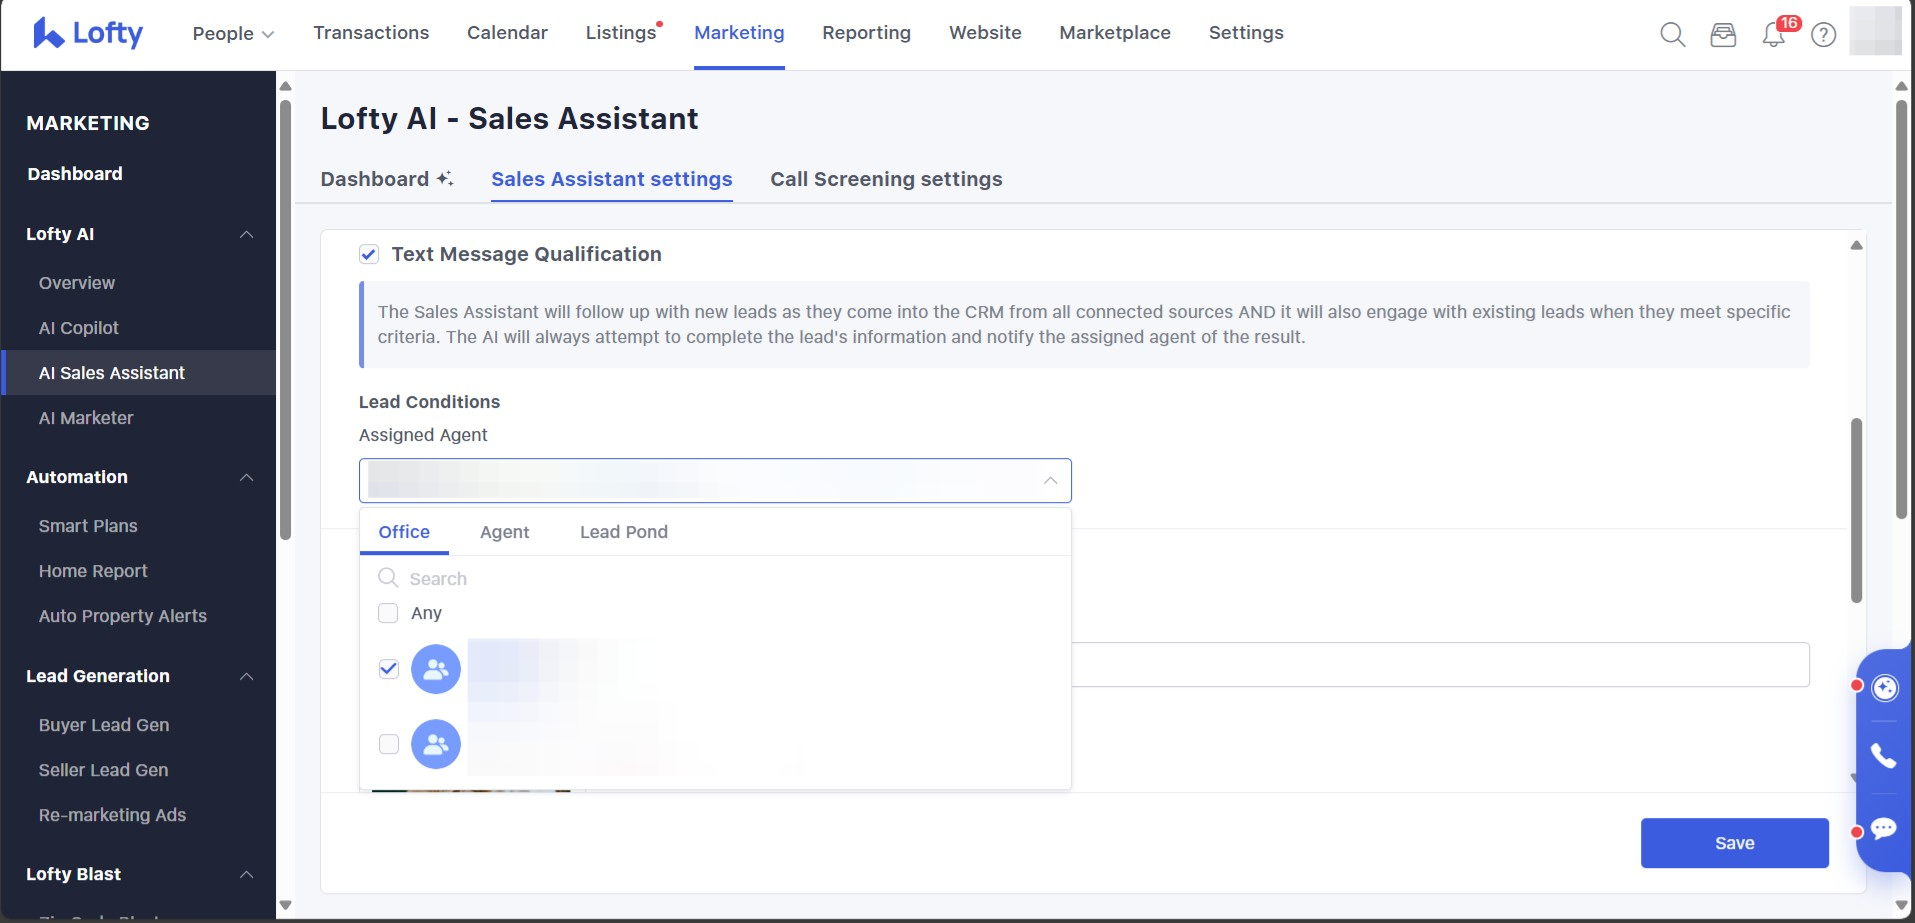The width and height of the screenshot is (1915, 923).
Task: Click the input field right of dropdown
Action: [1440, 665]
